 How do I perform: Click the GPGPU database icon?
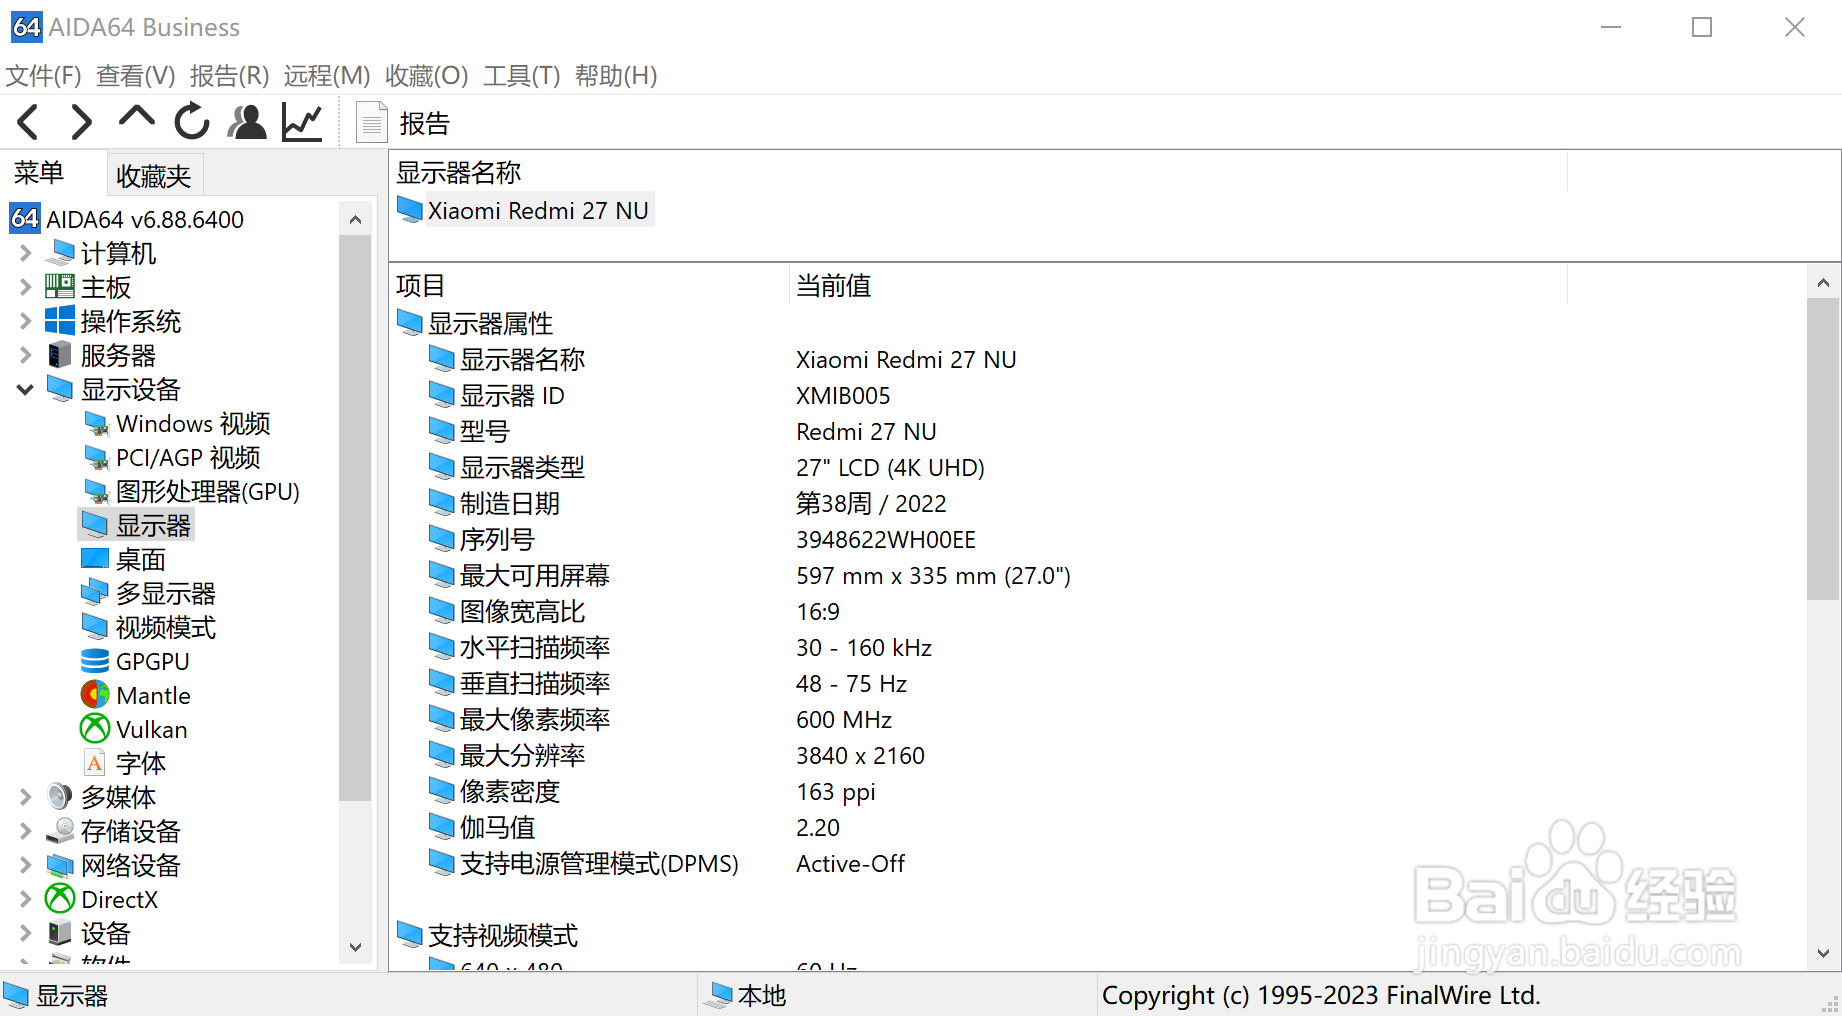pyautogui.click(x=95, y=661)
